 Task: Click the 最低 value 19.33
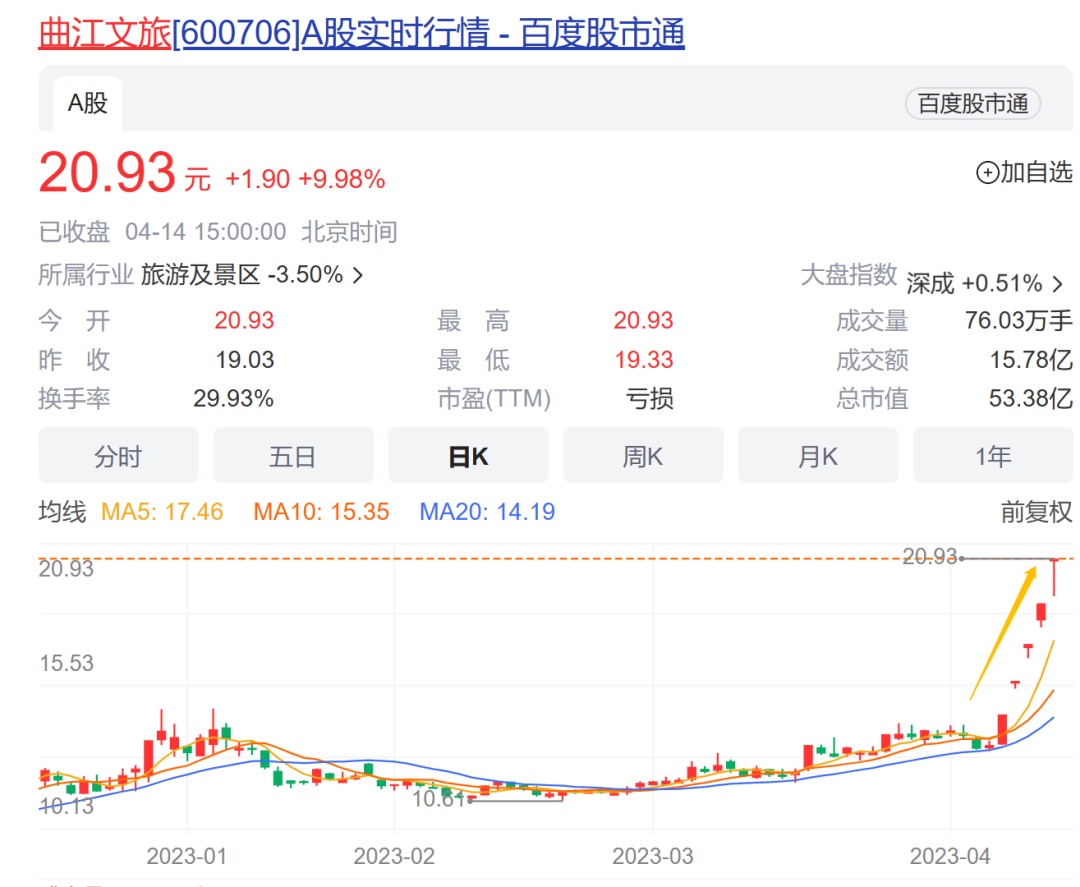click(x=643, y=359)
